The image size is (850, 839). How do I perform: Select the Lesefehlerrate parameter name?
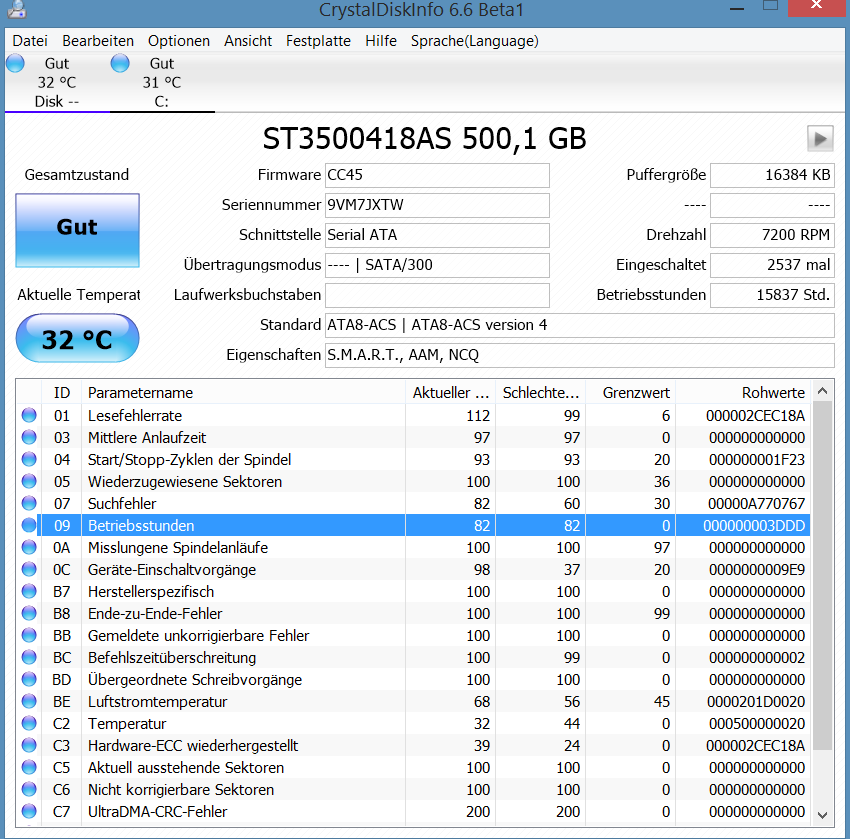click(x=135, y=416)
